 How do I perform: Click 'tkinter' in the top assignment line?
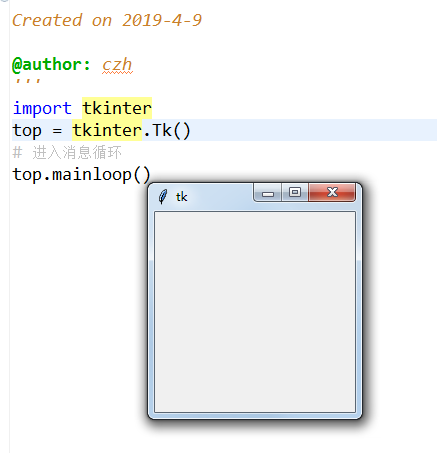pyautogui.click(x=107, y=130)
